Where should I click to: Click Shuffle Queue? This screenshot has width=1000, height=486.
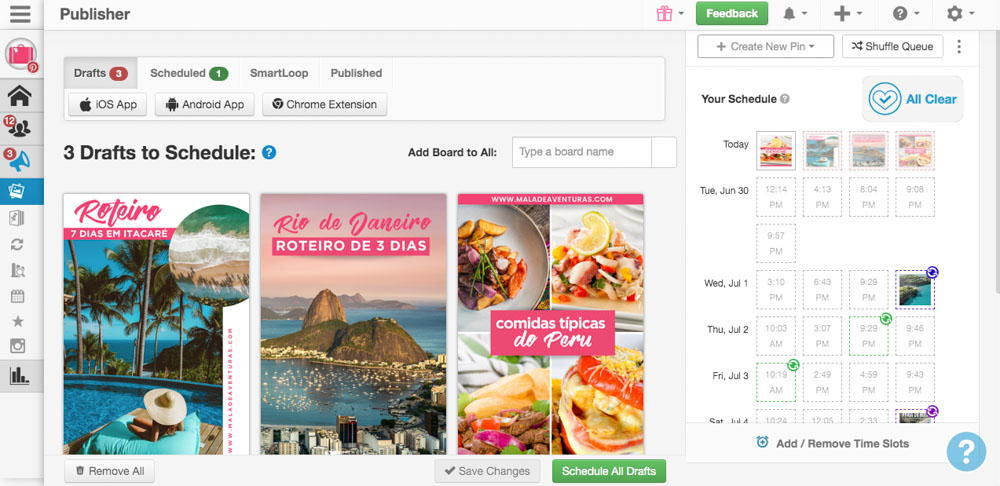pos(893,47)
